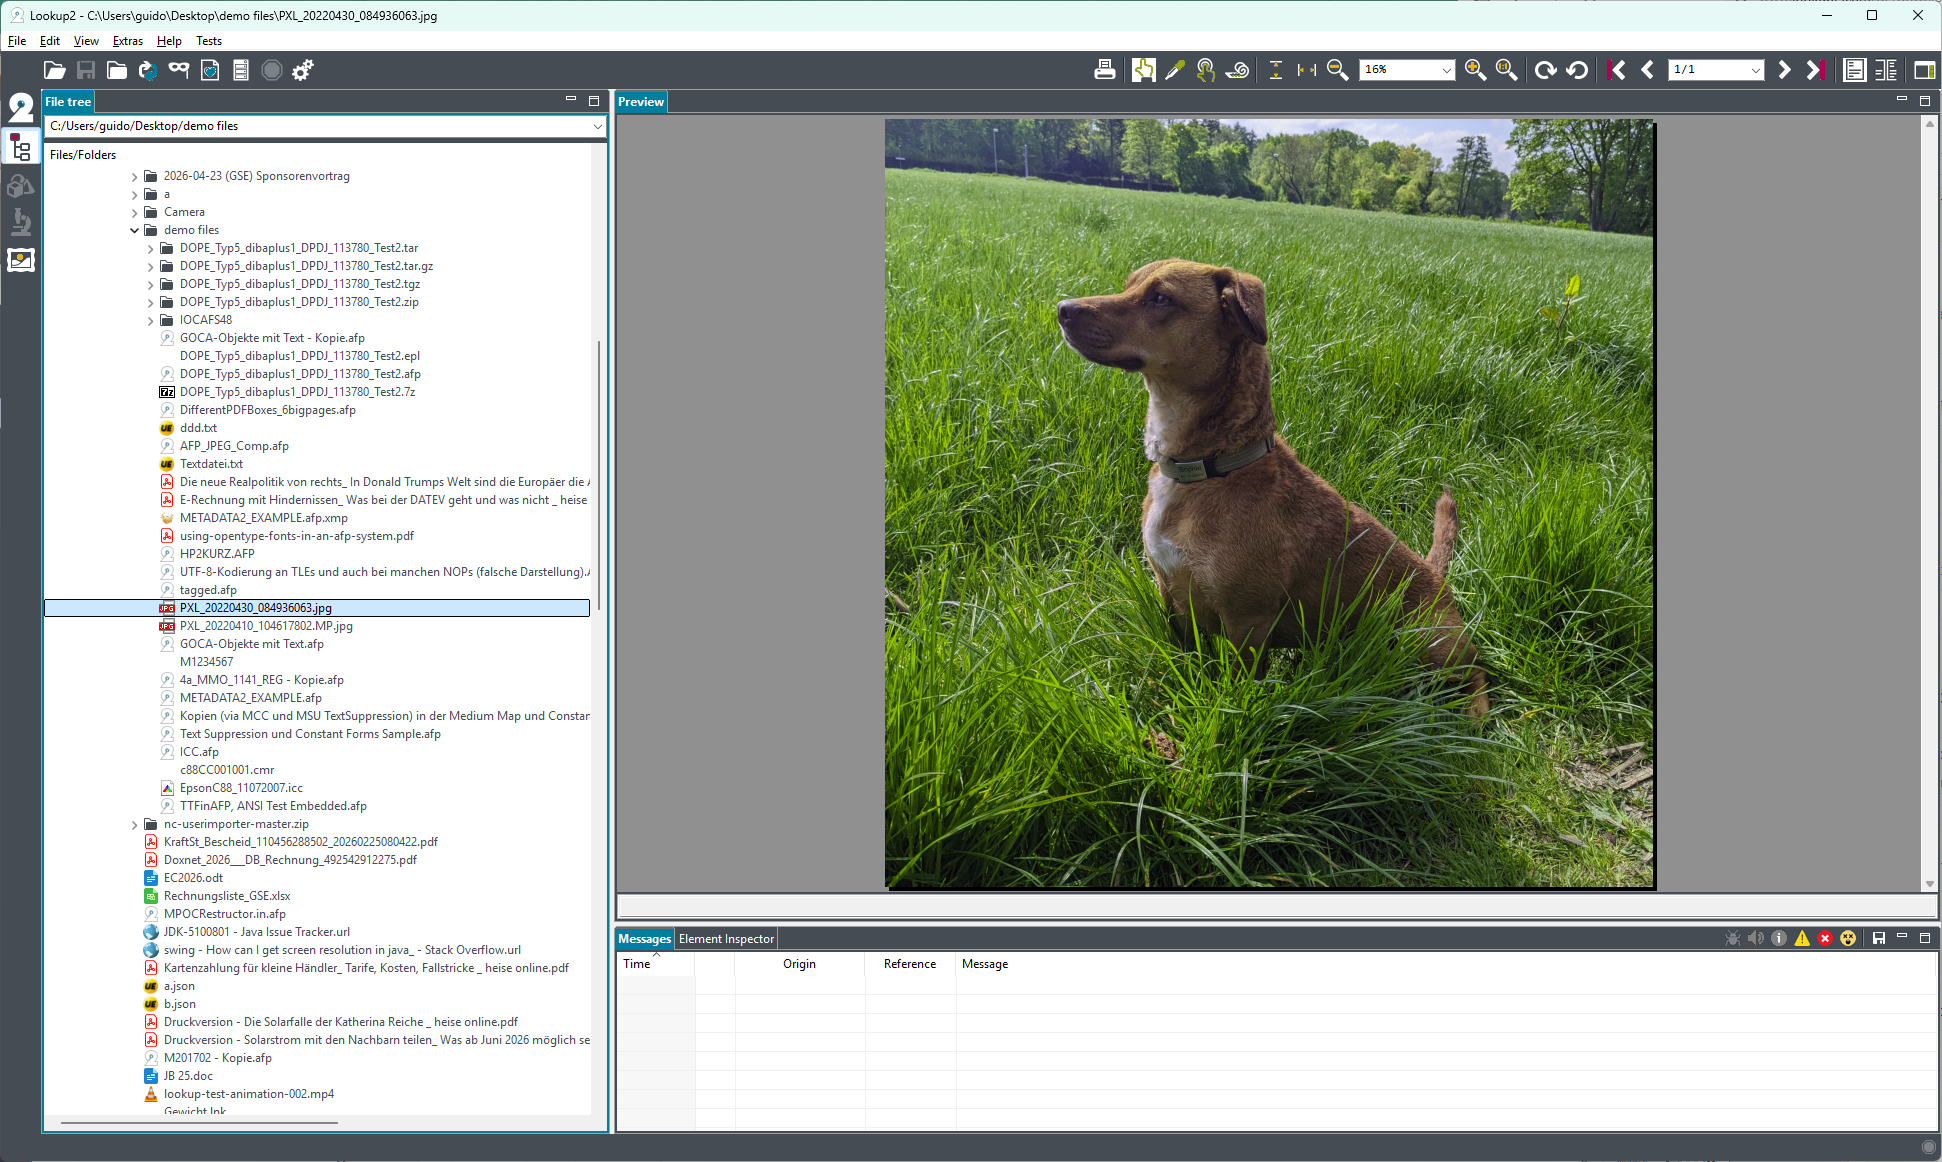Open the microscope inspector in sidebar
Image resolution: width=1942 pixels, height=1162 pixels.
click(x=21, y=222)
